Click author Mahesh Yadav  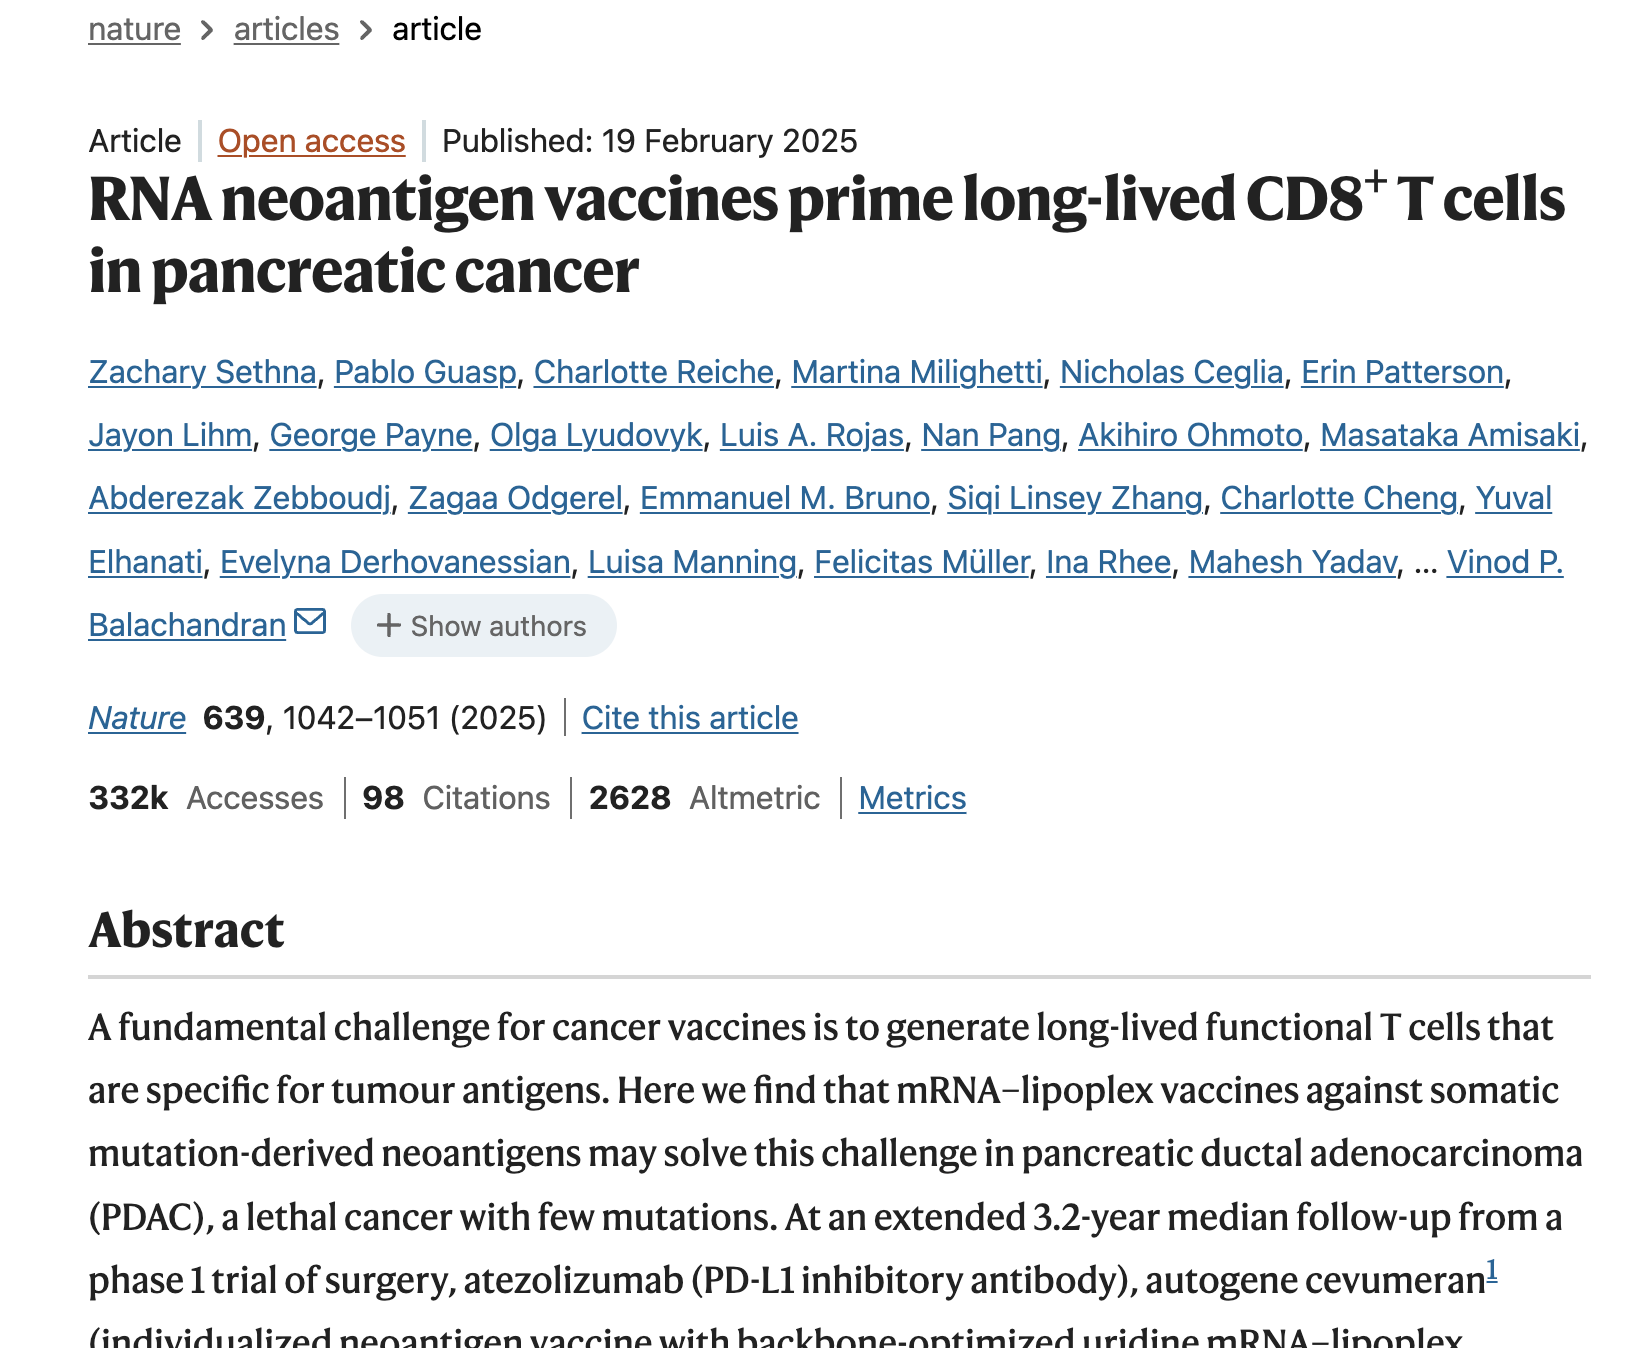(x=1293, y=562)
